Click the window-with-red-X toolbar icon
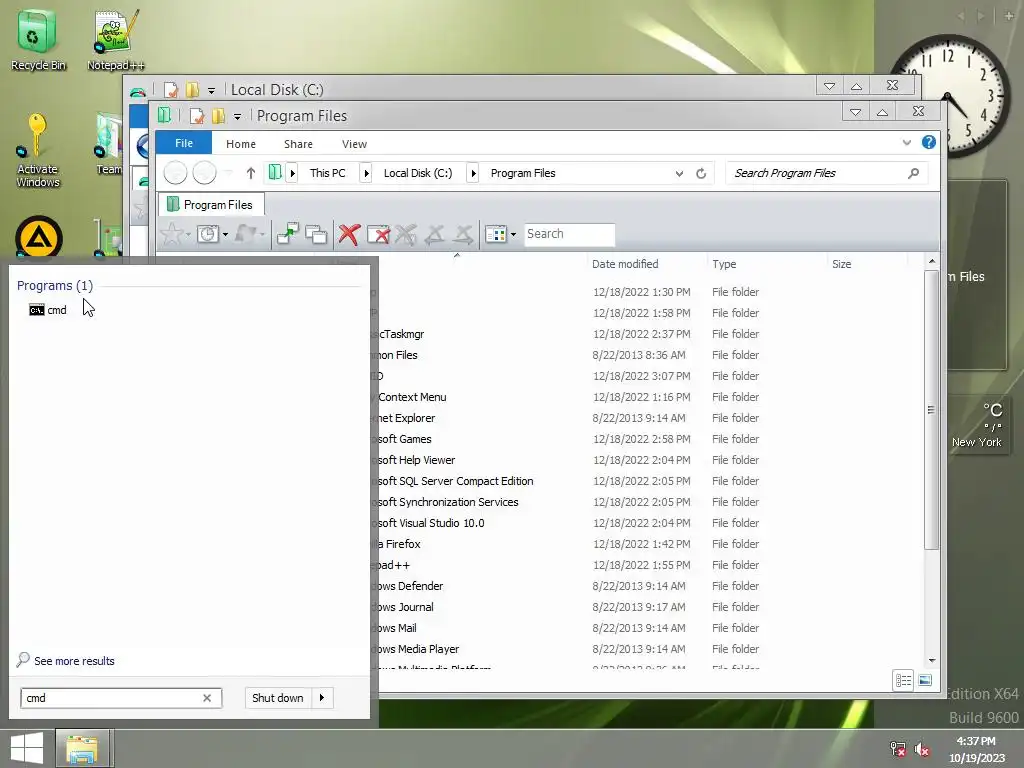Screen dimensions: 1024x768 tap(378, 234)
